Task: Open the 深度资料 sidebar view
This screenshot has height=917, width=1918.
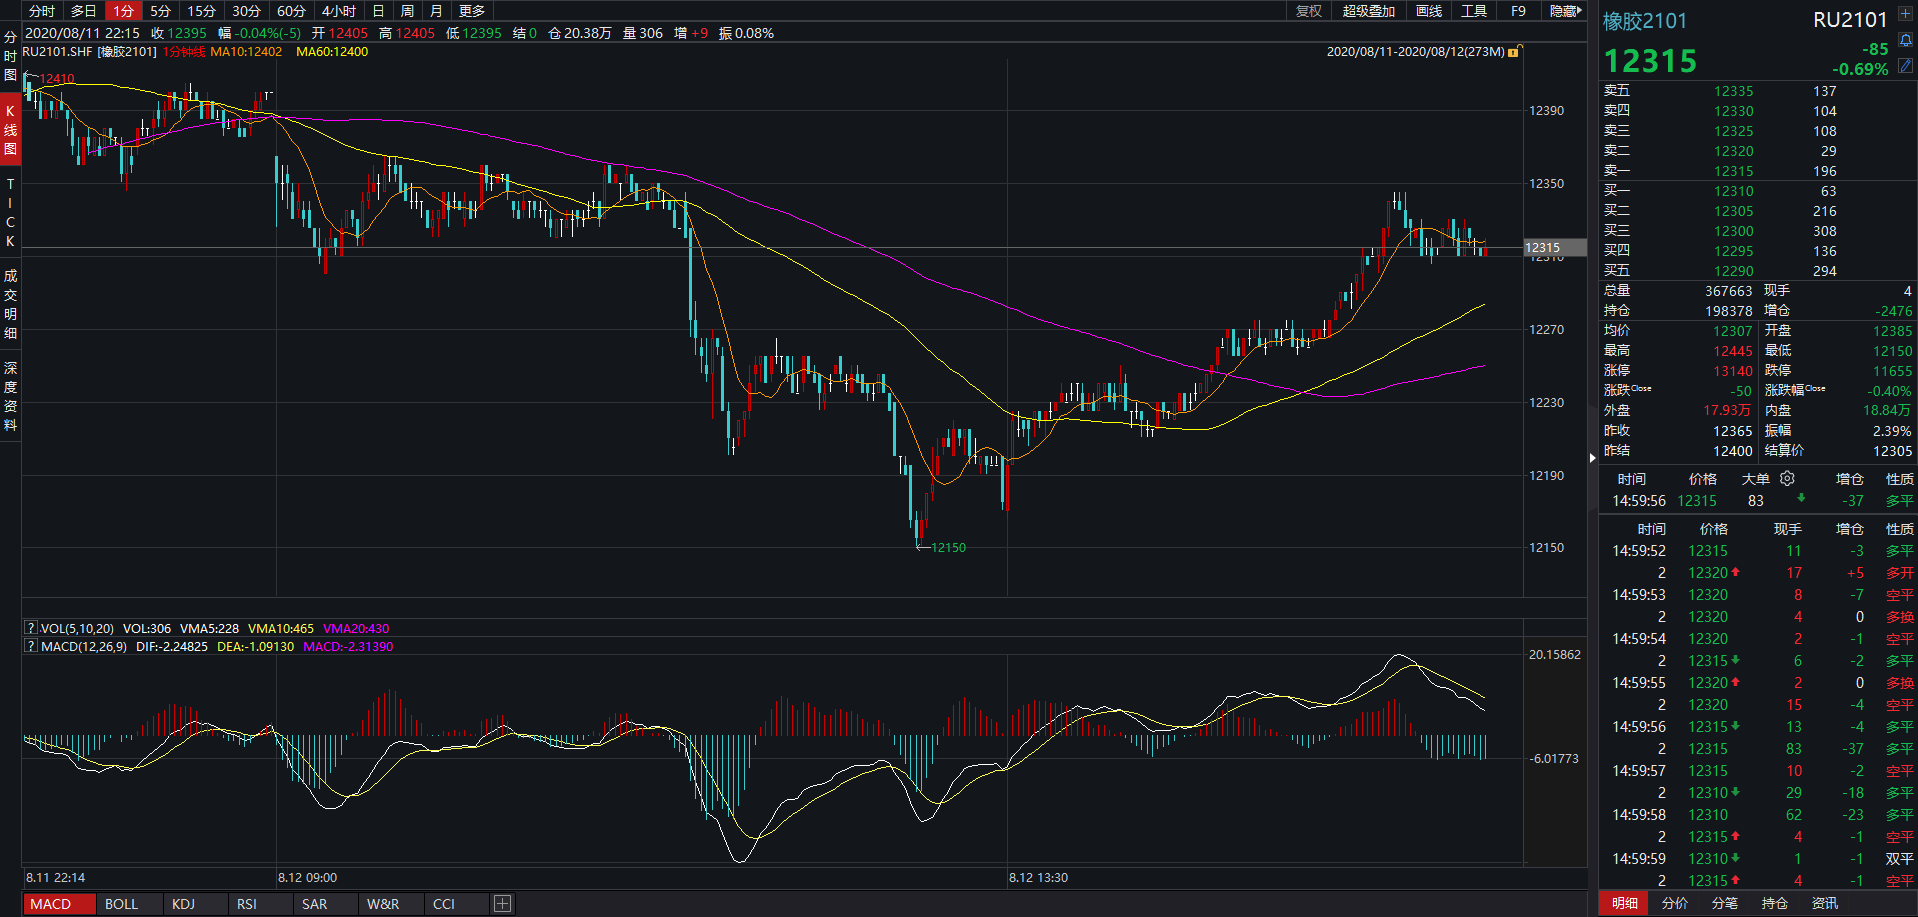Action: [10, 397]
